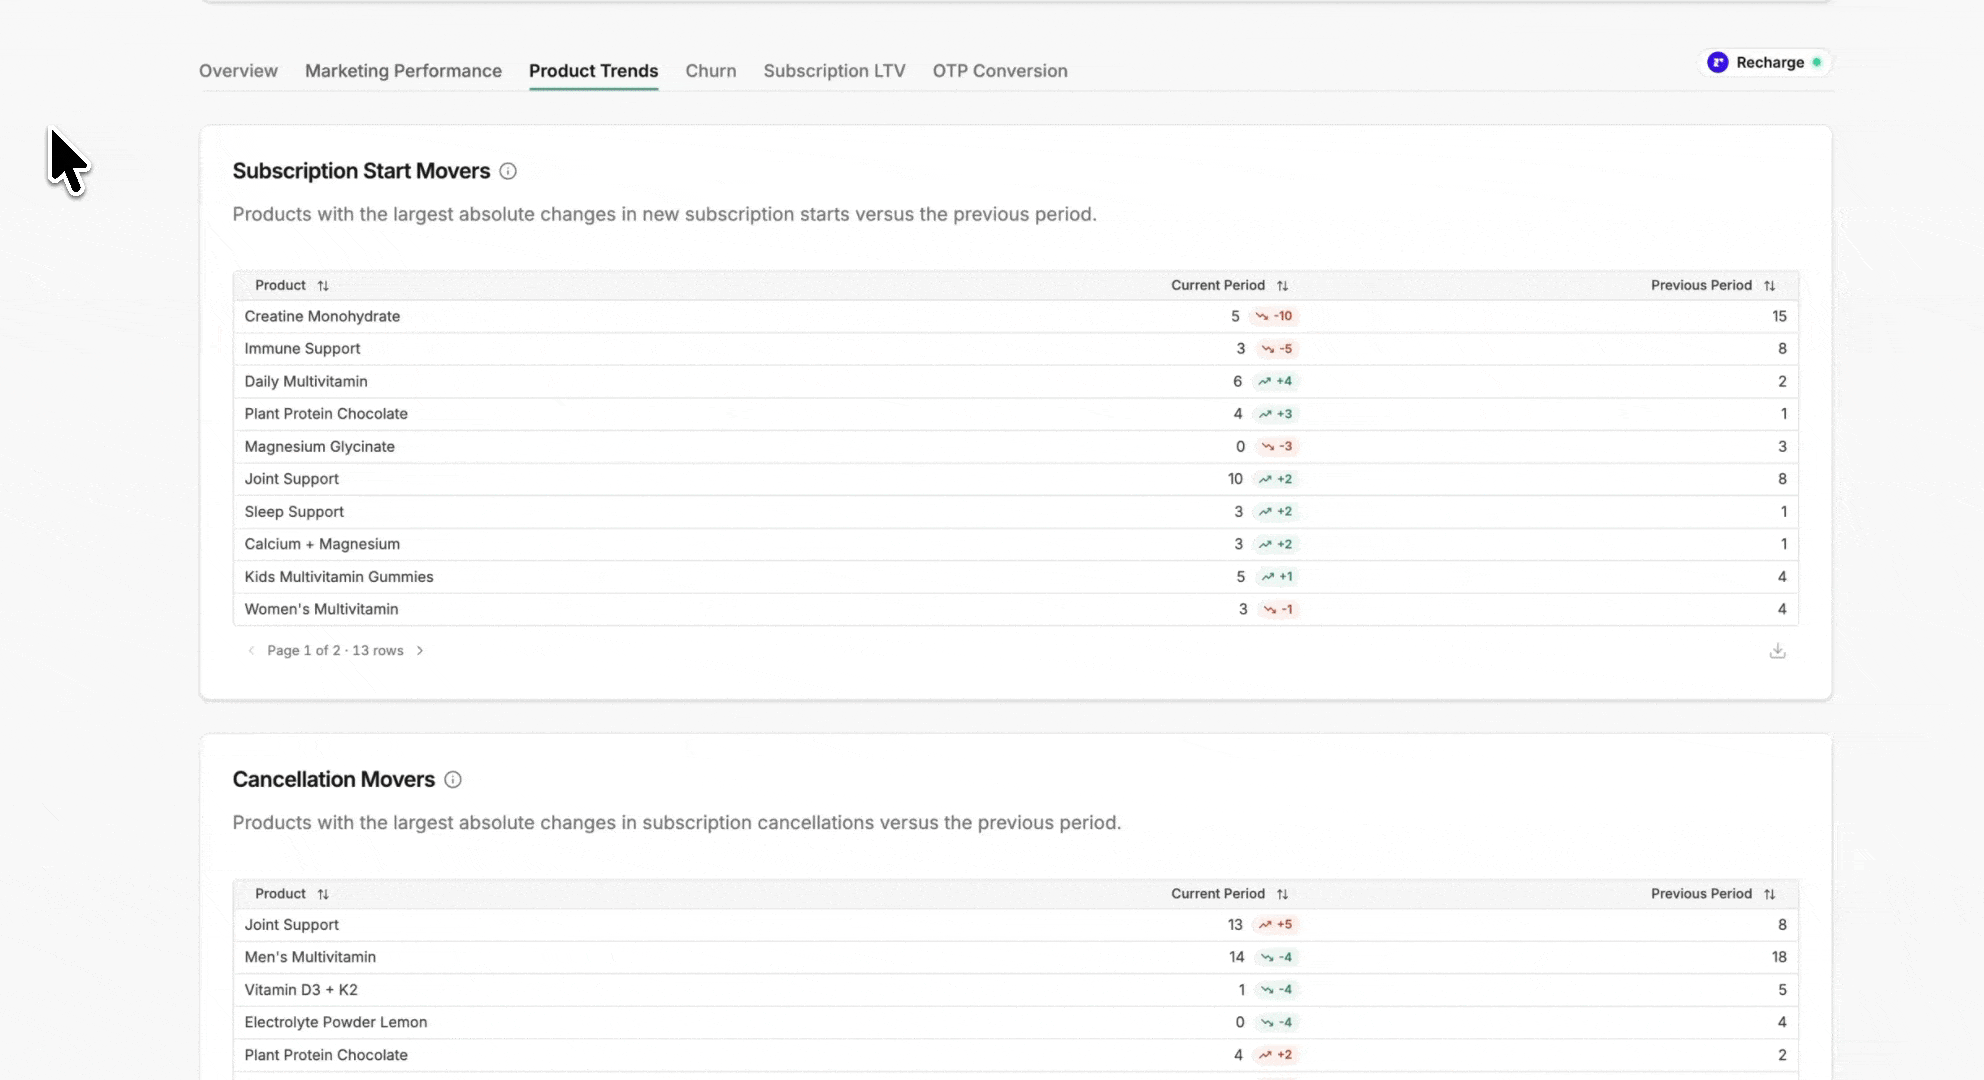Open the Churn tab
The width and height of the screenshot is (1984, 1080).
[x=711, y=71]
